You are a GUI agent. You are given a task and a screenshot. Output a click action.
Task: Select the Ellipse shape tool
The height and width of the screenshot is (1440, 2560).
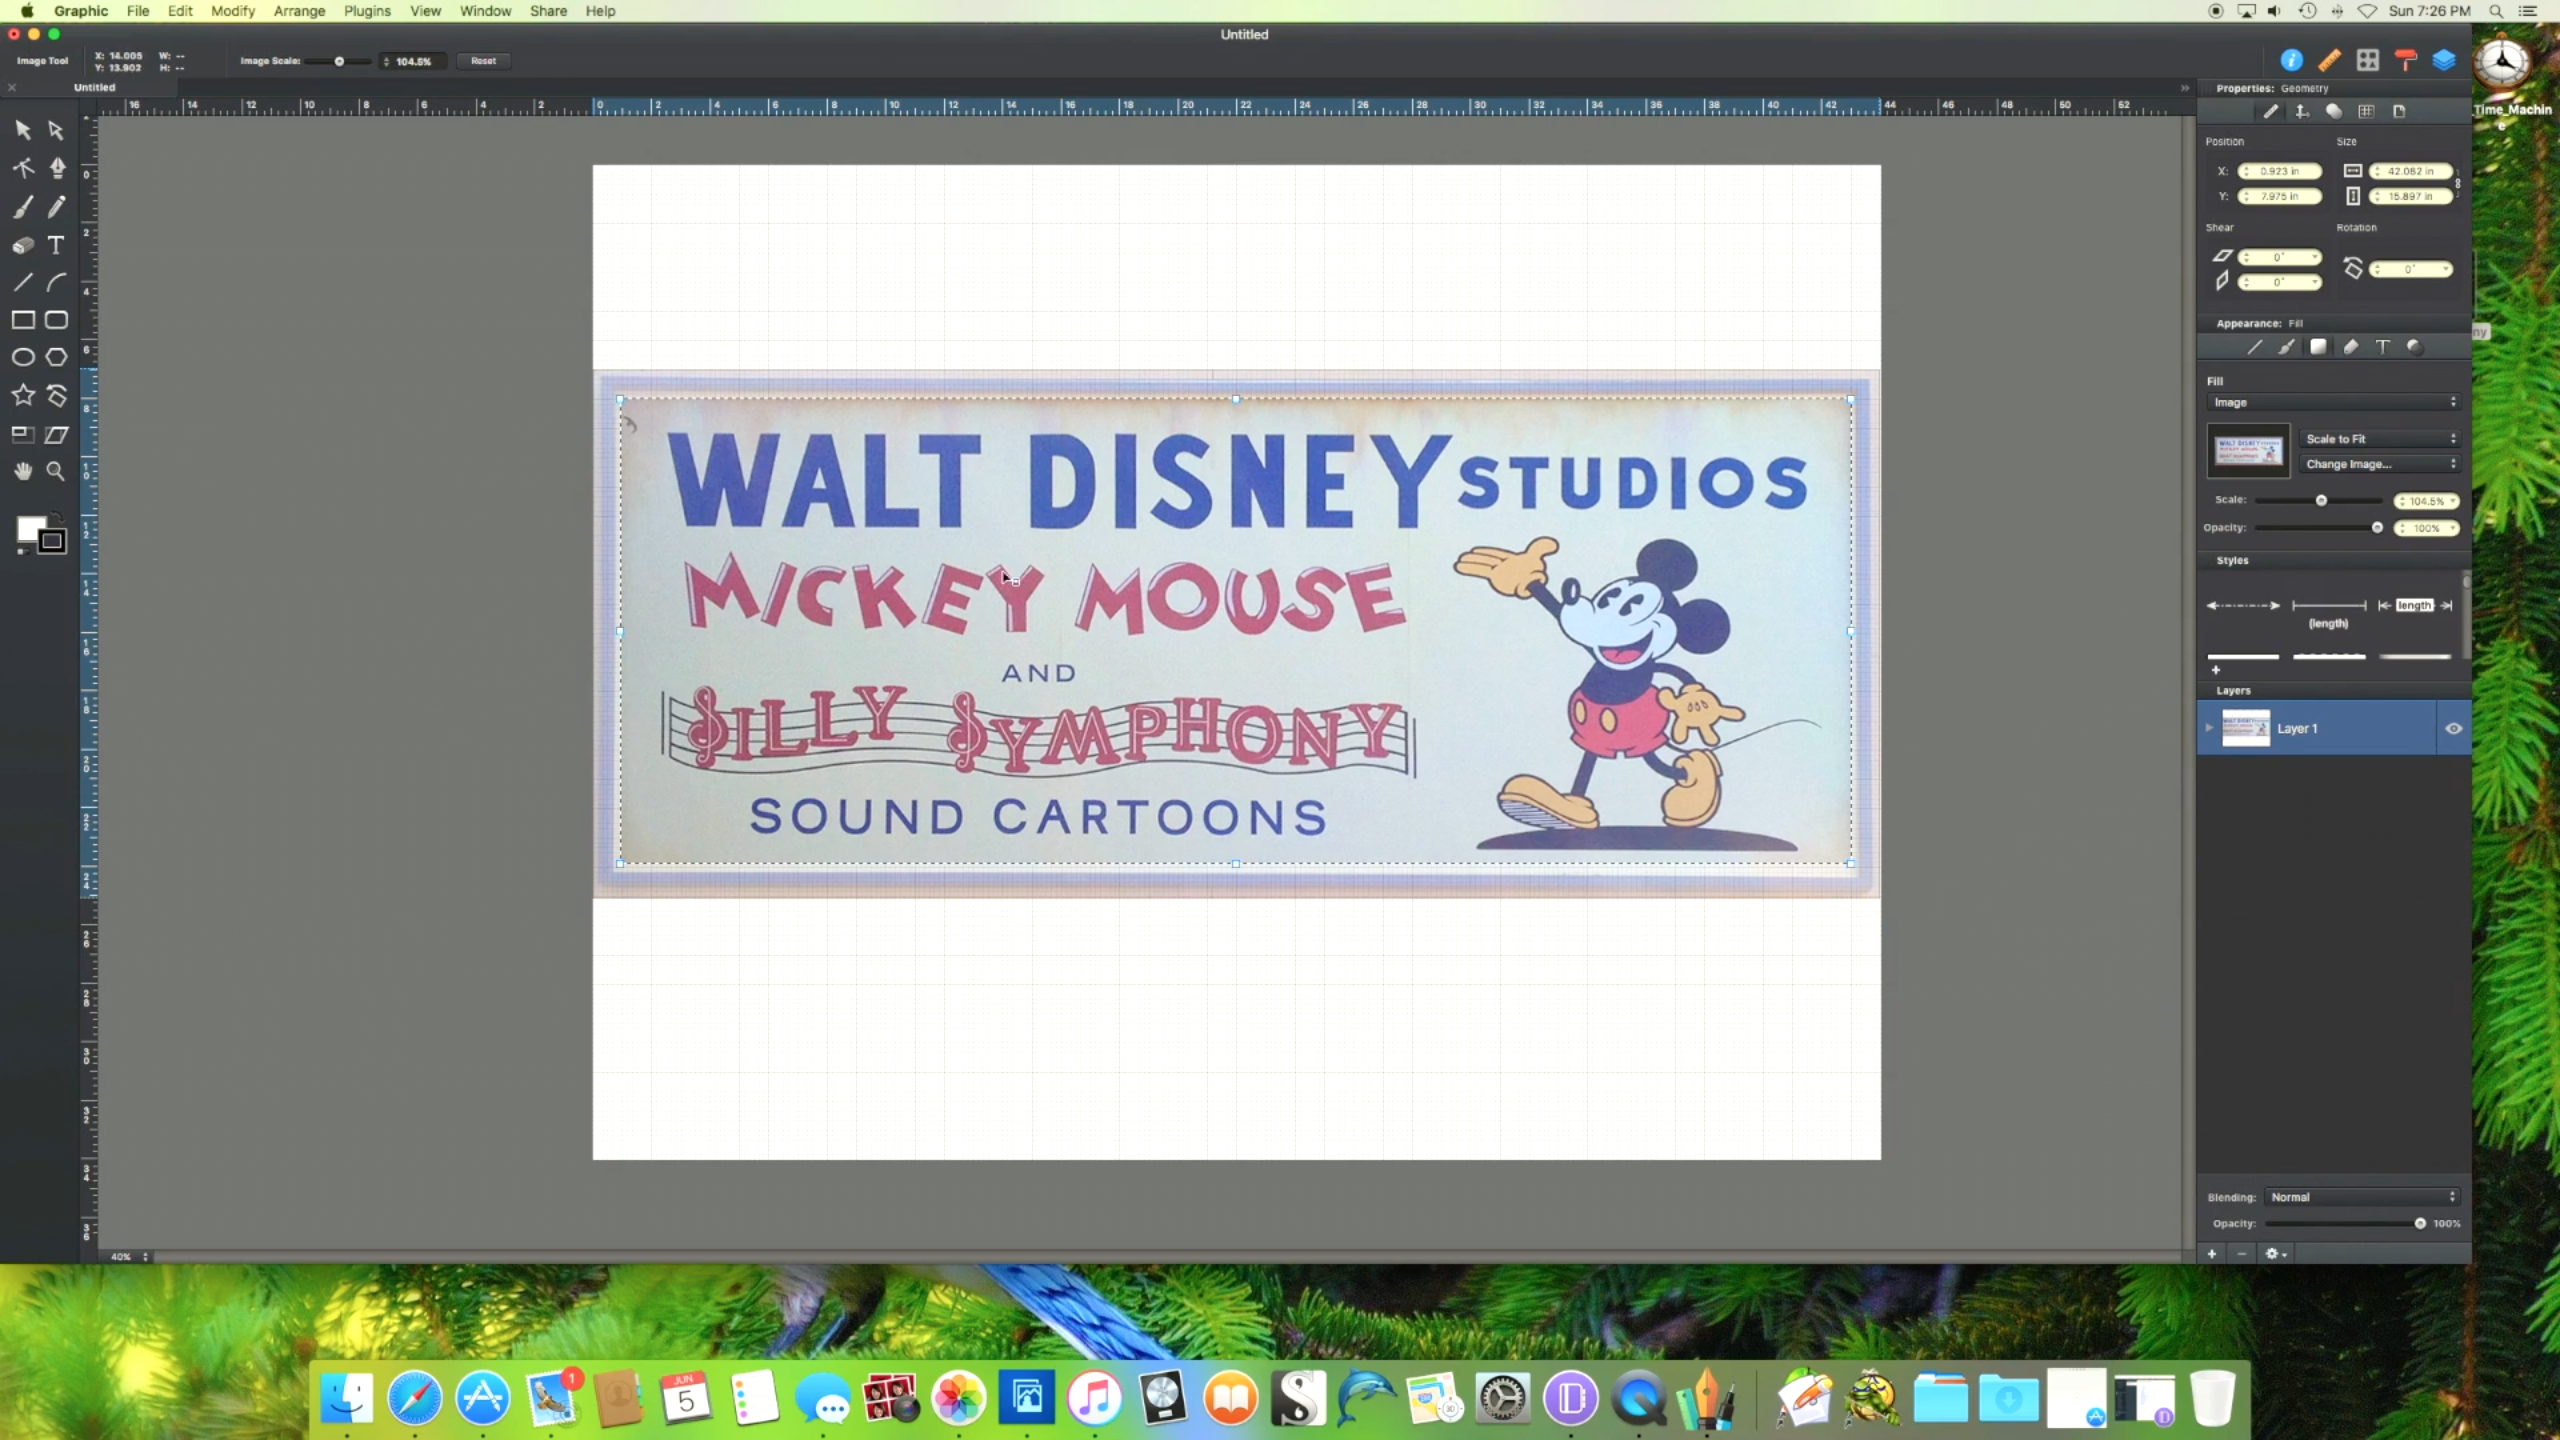23,357
